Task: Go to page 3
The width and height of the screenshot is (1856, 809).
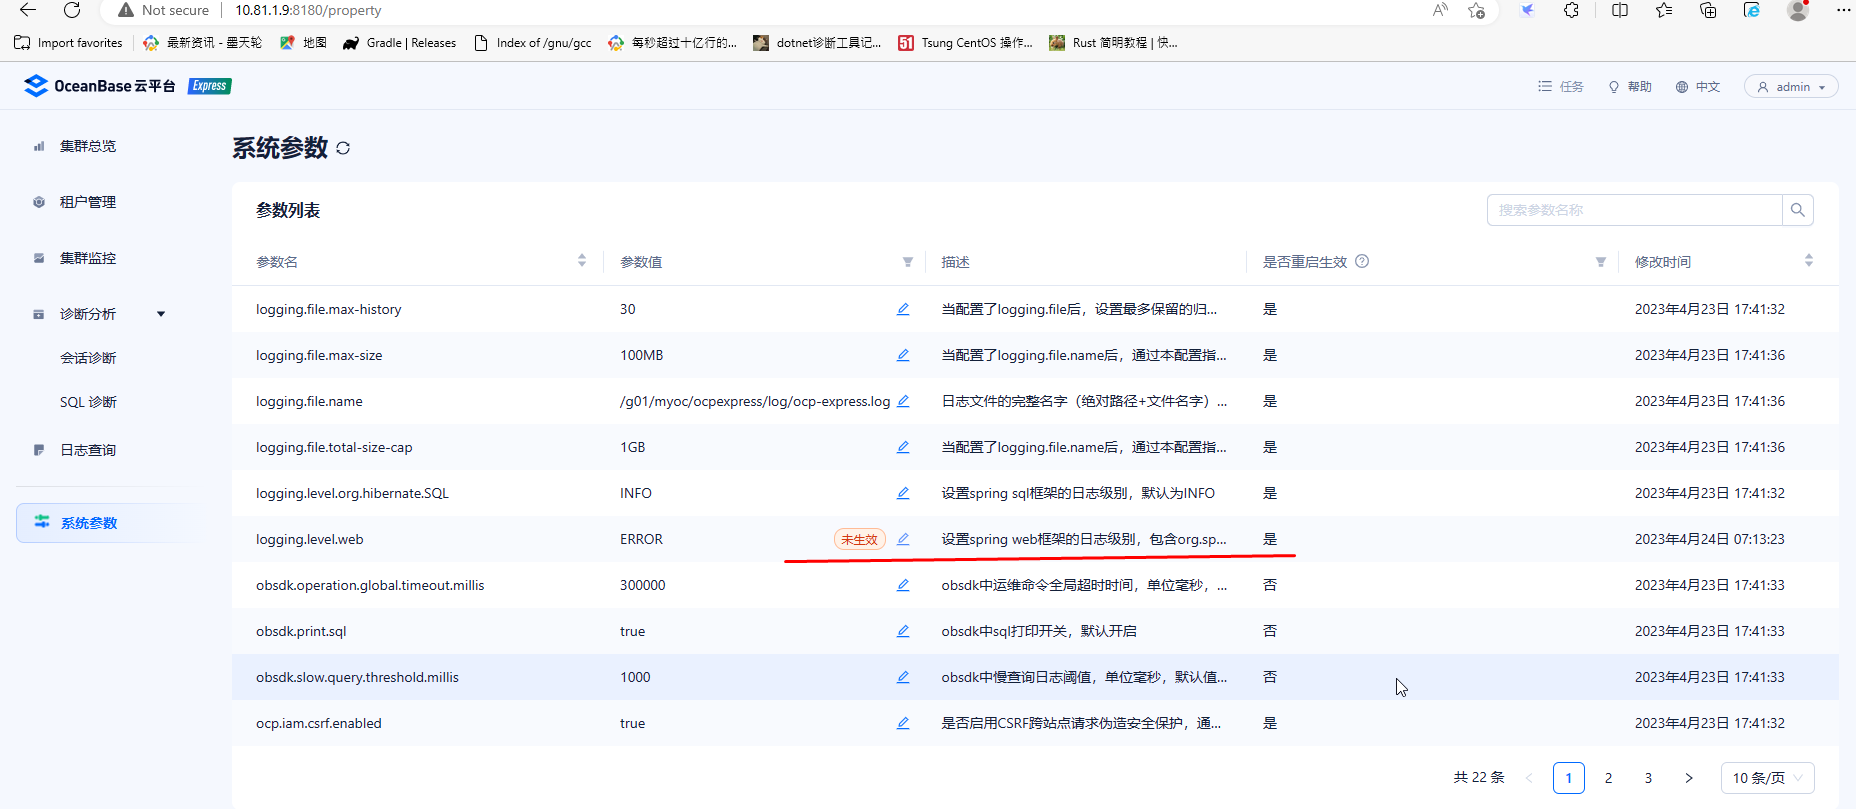Action: tap(1648, 778)
